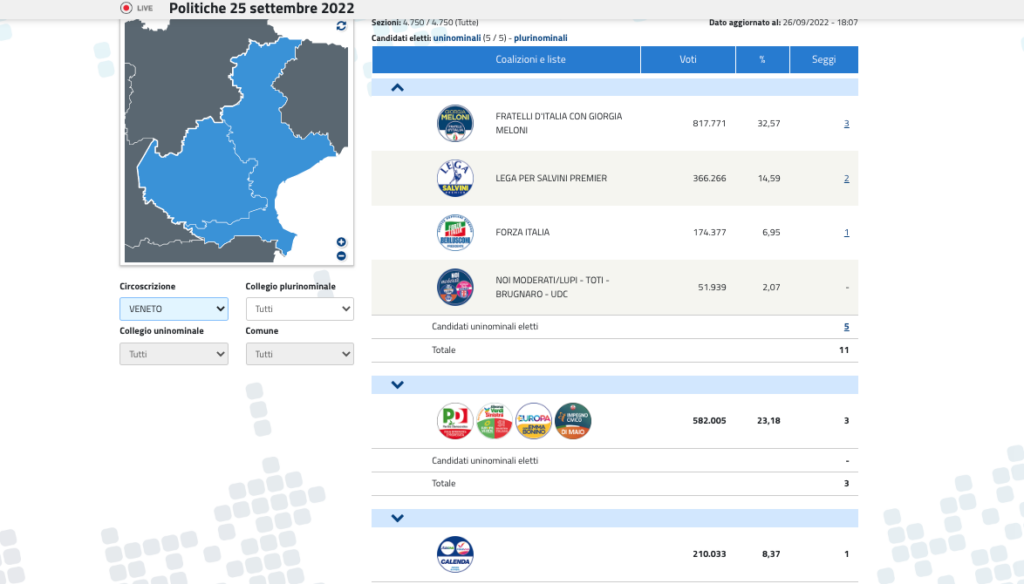Click vote count 817.771
Screen dimensions: 1024x584
(709, 123)
